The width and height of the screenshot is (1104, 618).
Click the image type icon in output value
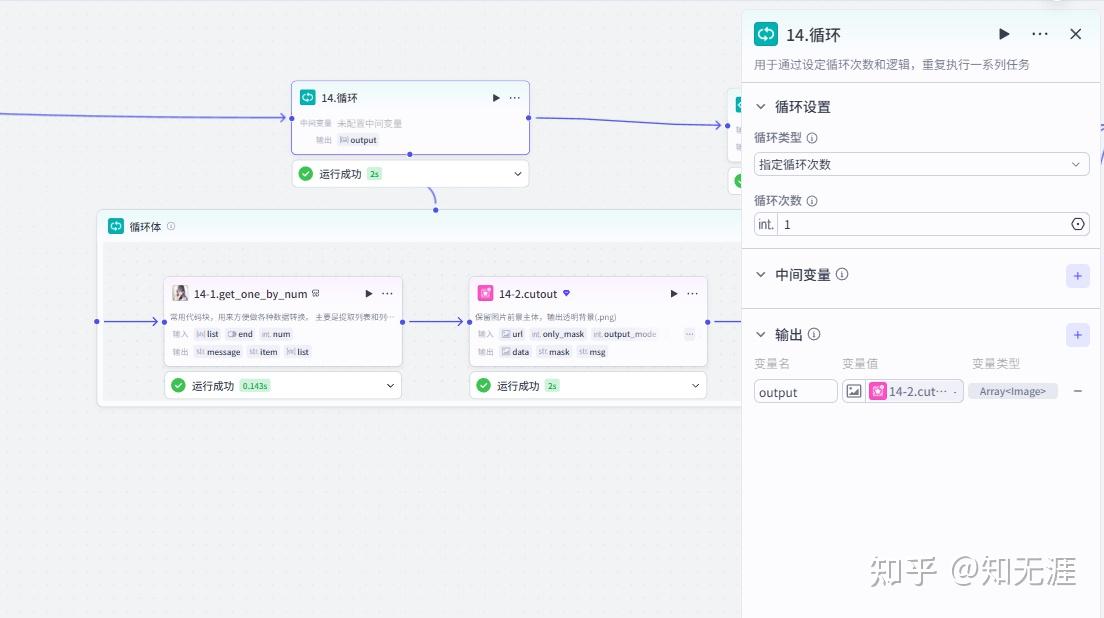pos(853,391)
